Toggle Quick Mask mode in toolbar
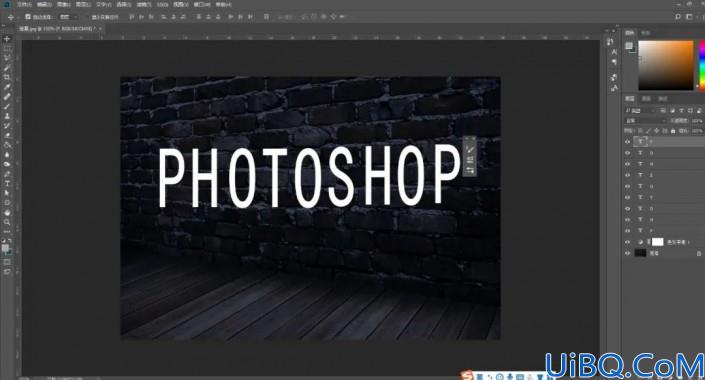The height and width of the screenshot is (380, 705). pos(7,262)
